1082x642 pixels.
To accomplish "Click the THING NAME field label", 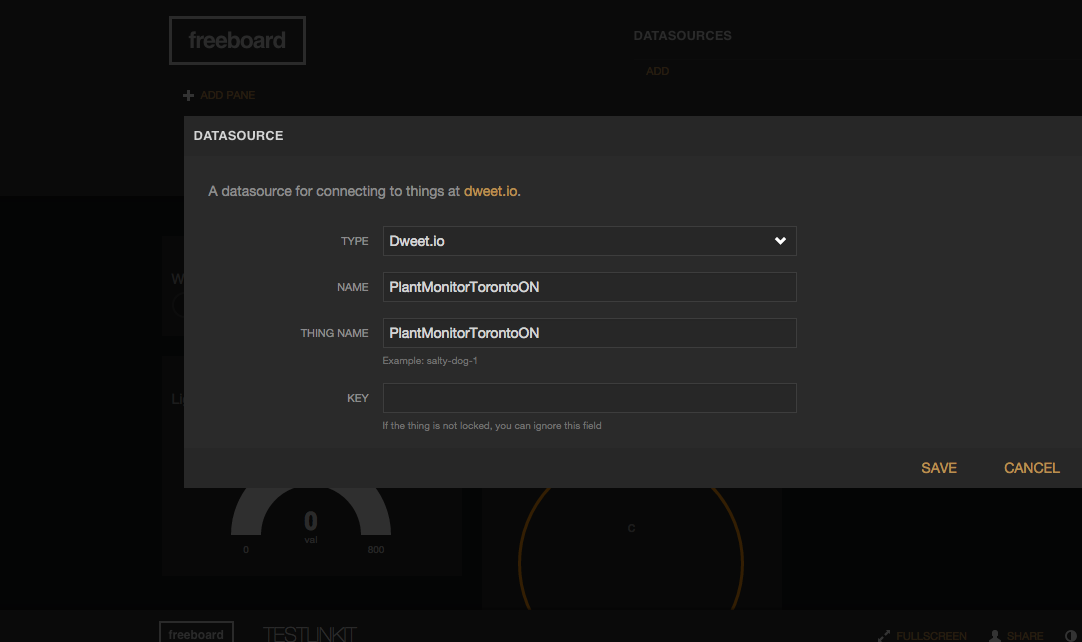I will (335, 333).
